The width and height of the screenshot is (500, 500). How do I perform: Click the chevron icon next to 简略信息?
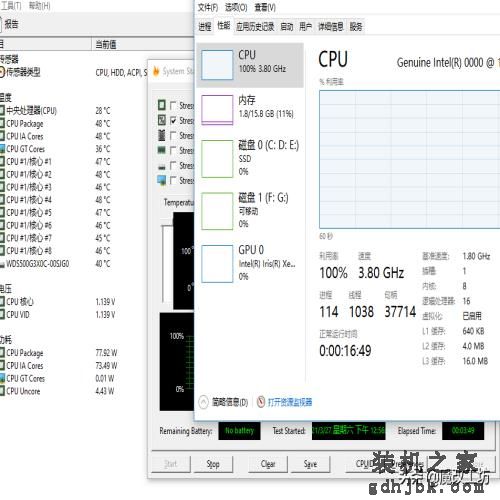coord(204,402)
